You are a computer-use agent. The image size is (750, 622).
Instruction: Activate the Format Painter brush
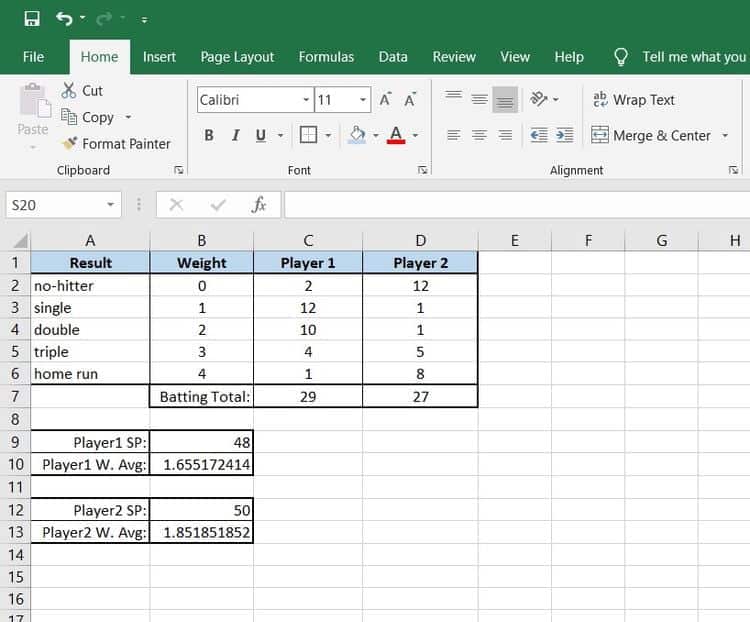pos(69,143)
